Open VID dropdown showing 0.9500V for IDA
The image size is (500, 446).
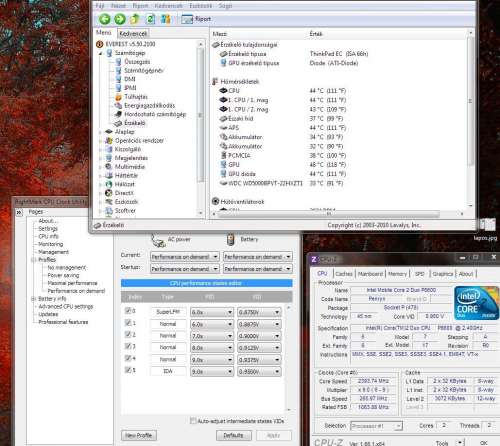pyautogui.click(x=259, y=372)
